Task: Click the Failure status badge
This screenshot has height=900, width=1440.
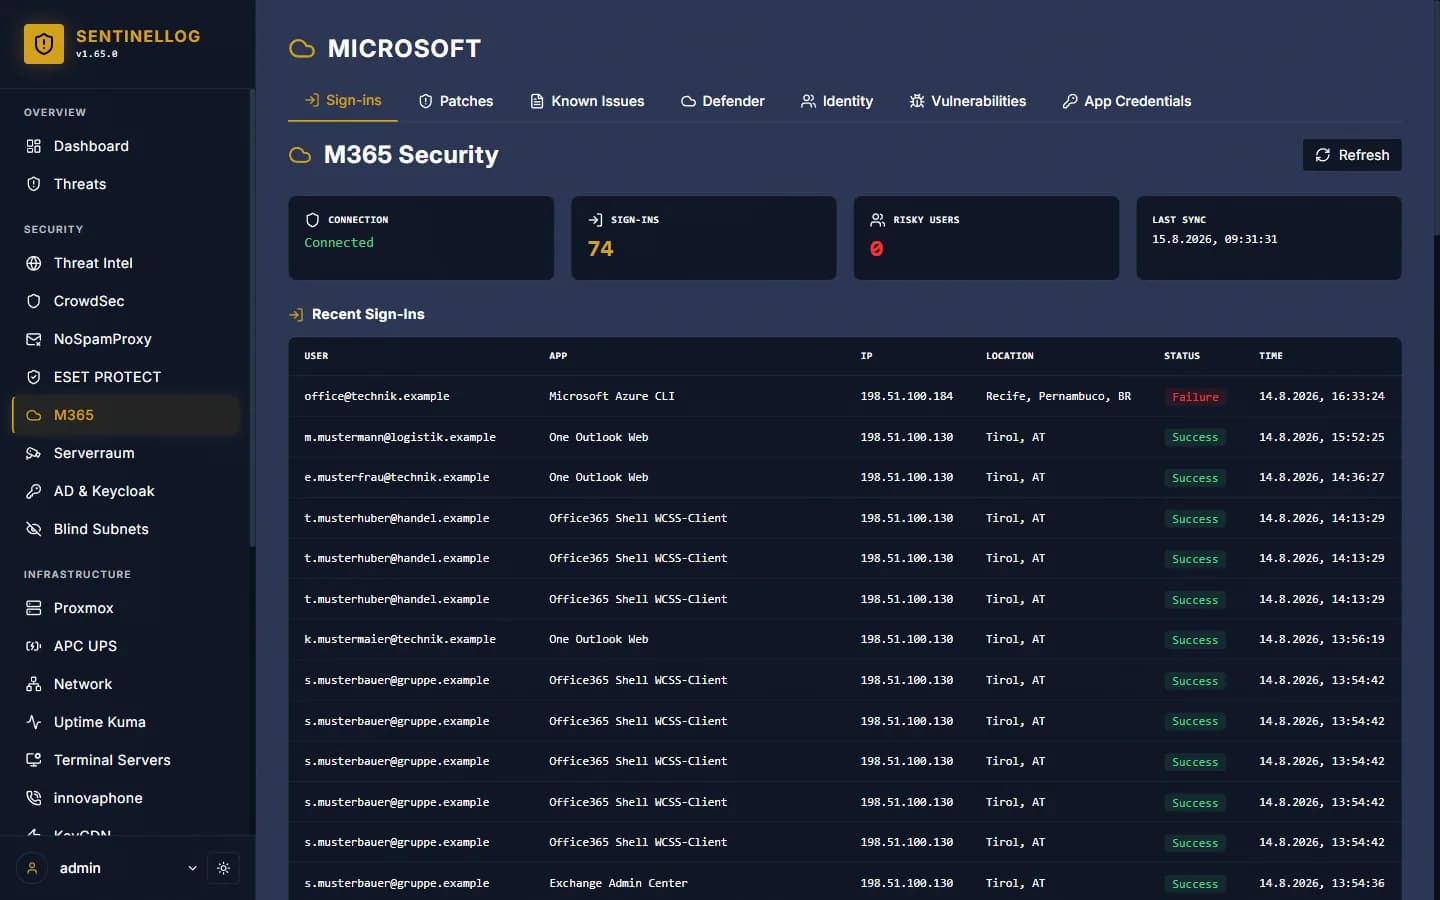Action: [1195, 397]
